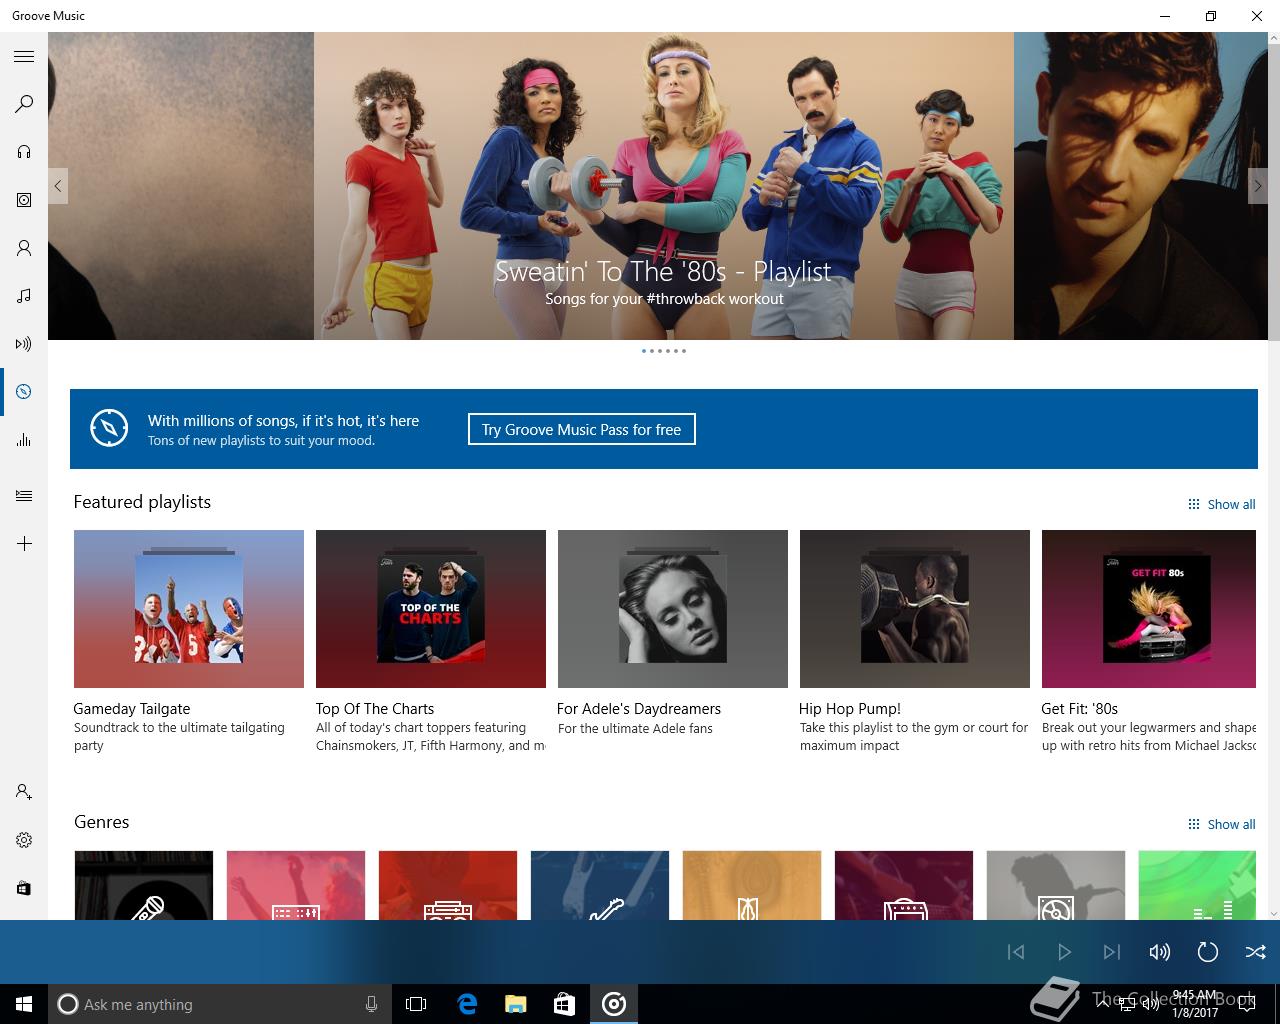Open Search in the sidebar
Screen dimensions: 1280x1024
coord(24,104)
